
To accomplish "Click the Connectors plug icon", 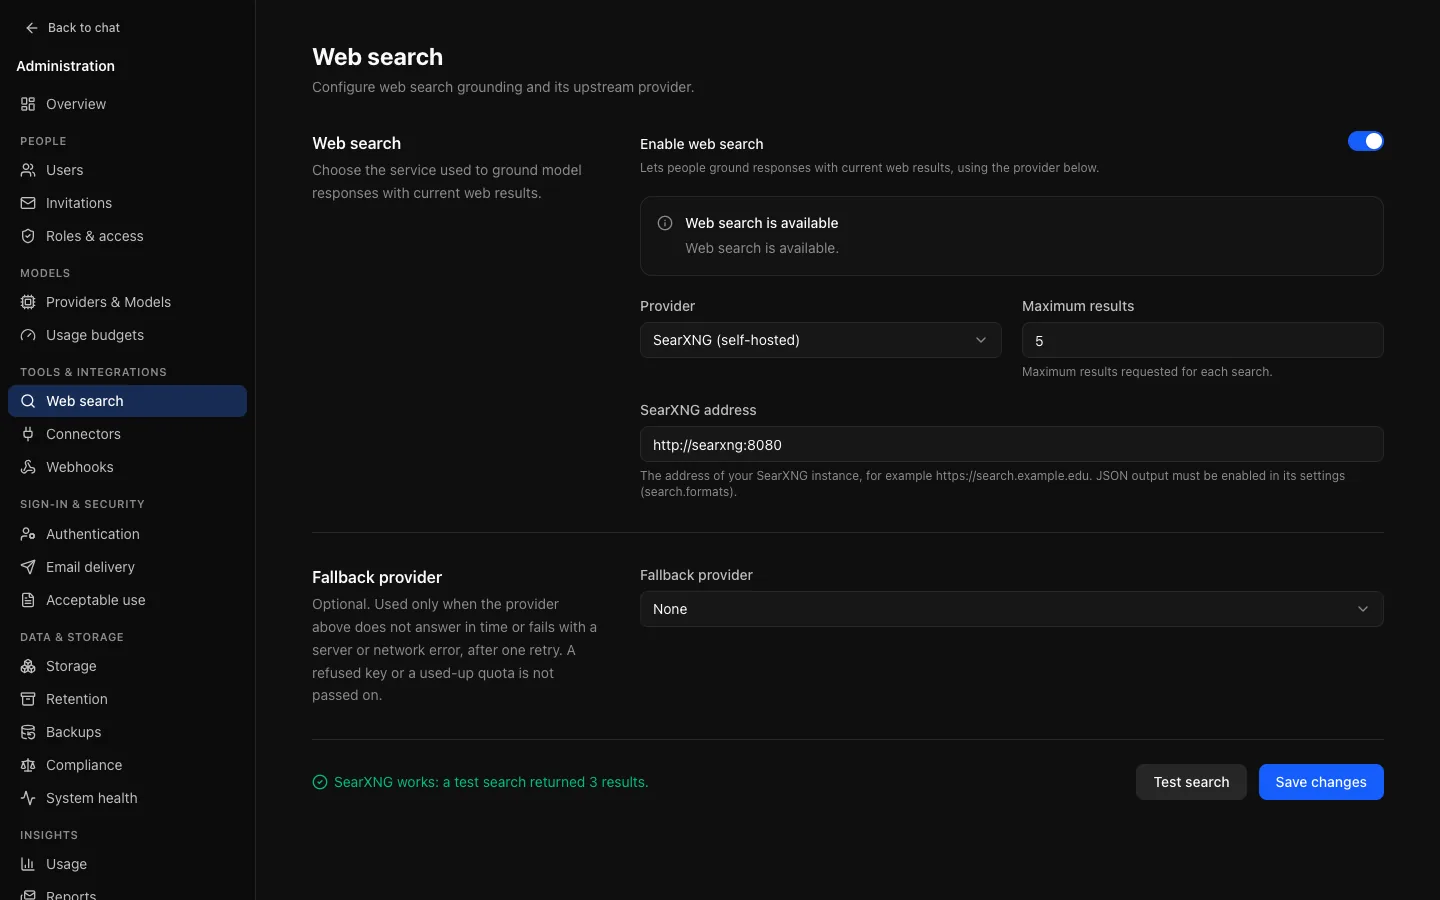I will [28, 434].
